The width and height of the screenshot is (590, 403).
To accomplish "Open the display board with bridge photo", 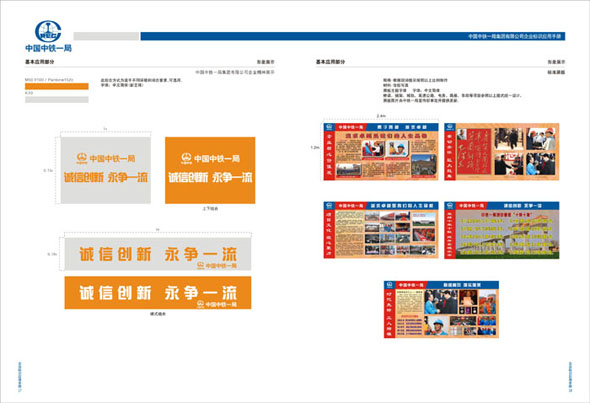I will [502, 230].
